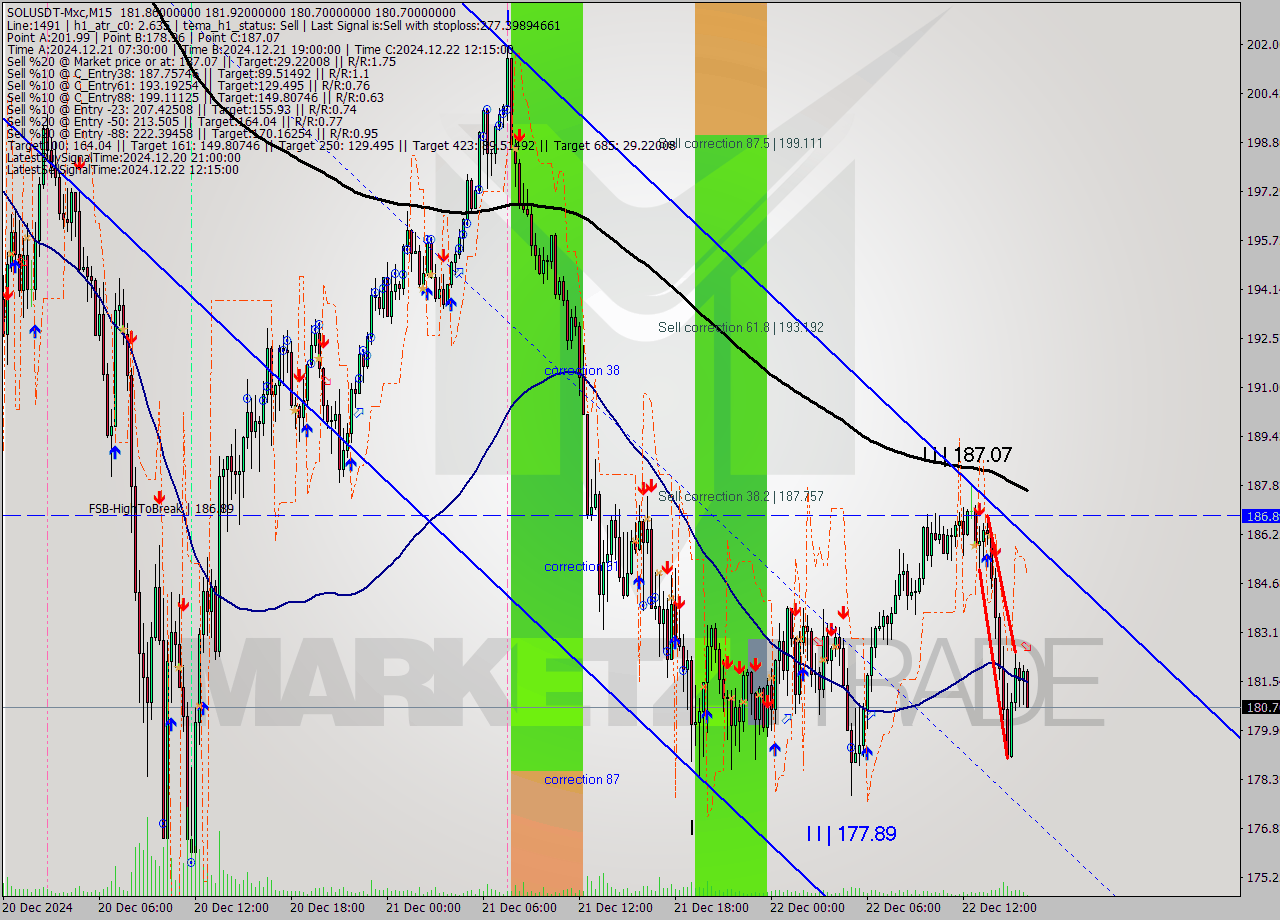This screenshot has height=920, width=1280.
Task: Click the 'Point A:201.99' info line
Action: coord(143,38)
